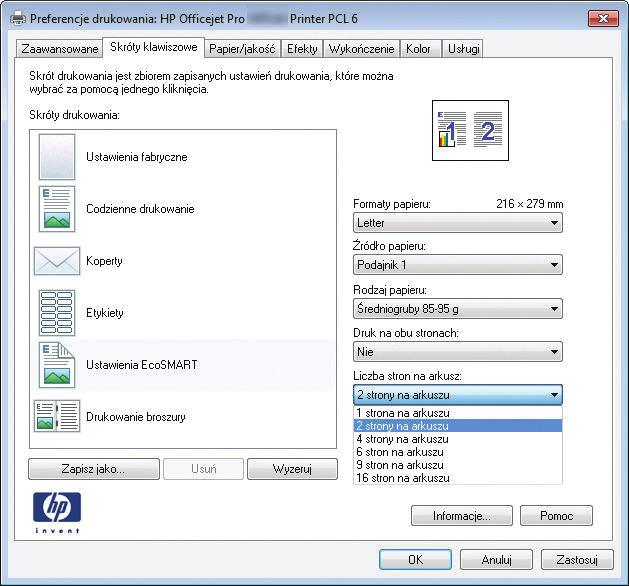Select the Ustawienia fabryczne text label
Screen dimensions: 629x586
coord(137,157)
